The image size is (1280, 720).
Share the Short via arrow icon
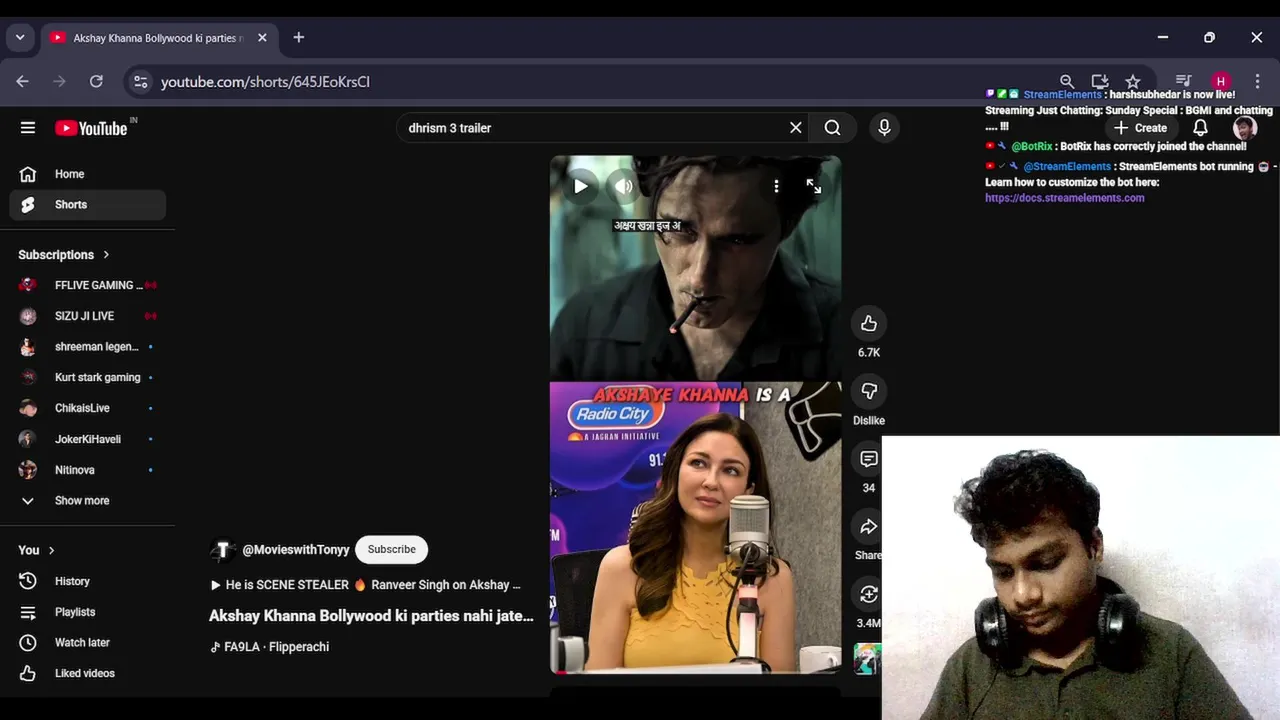869,527
